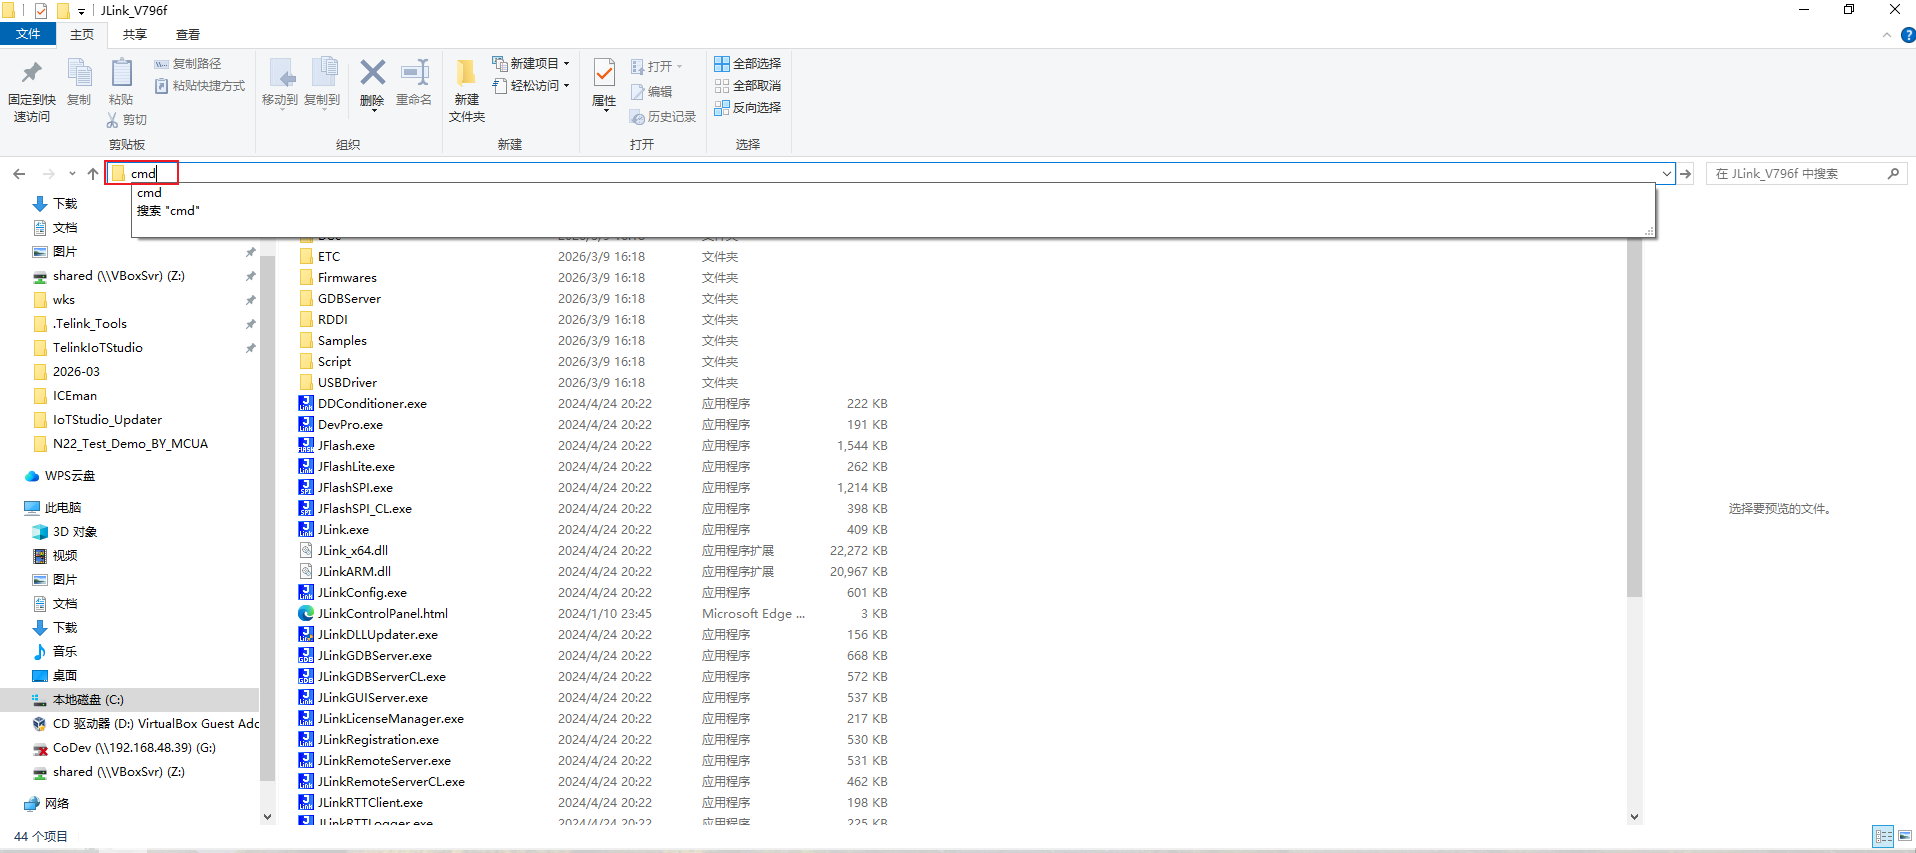This screenshot has width=1916, height=853.
Task: Select JFlash.exe file
Action: point(346,446)
